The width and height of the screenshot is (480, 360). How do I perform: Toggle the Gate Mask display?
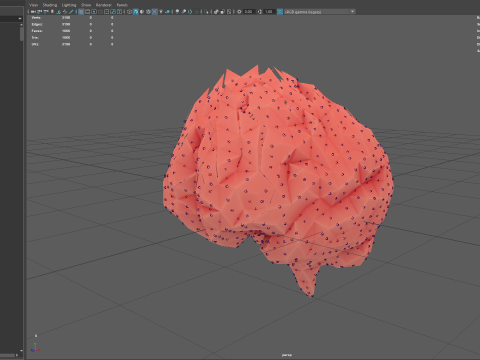(100, 12)
